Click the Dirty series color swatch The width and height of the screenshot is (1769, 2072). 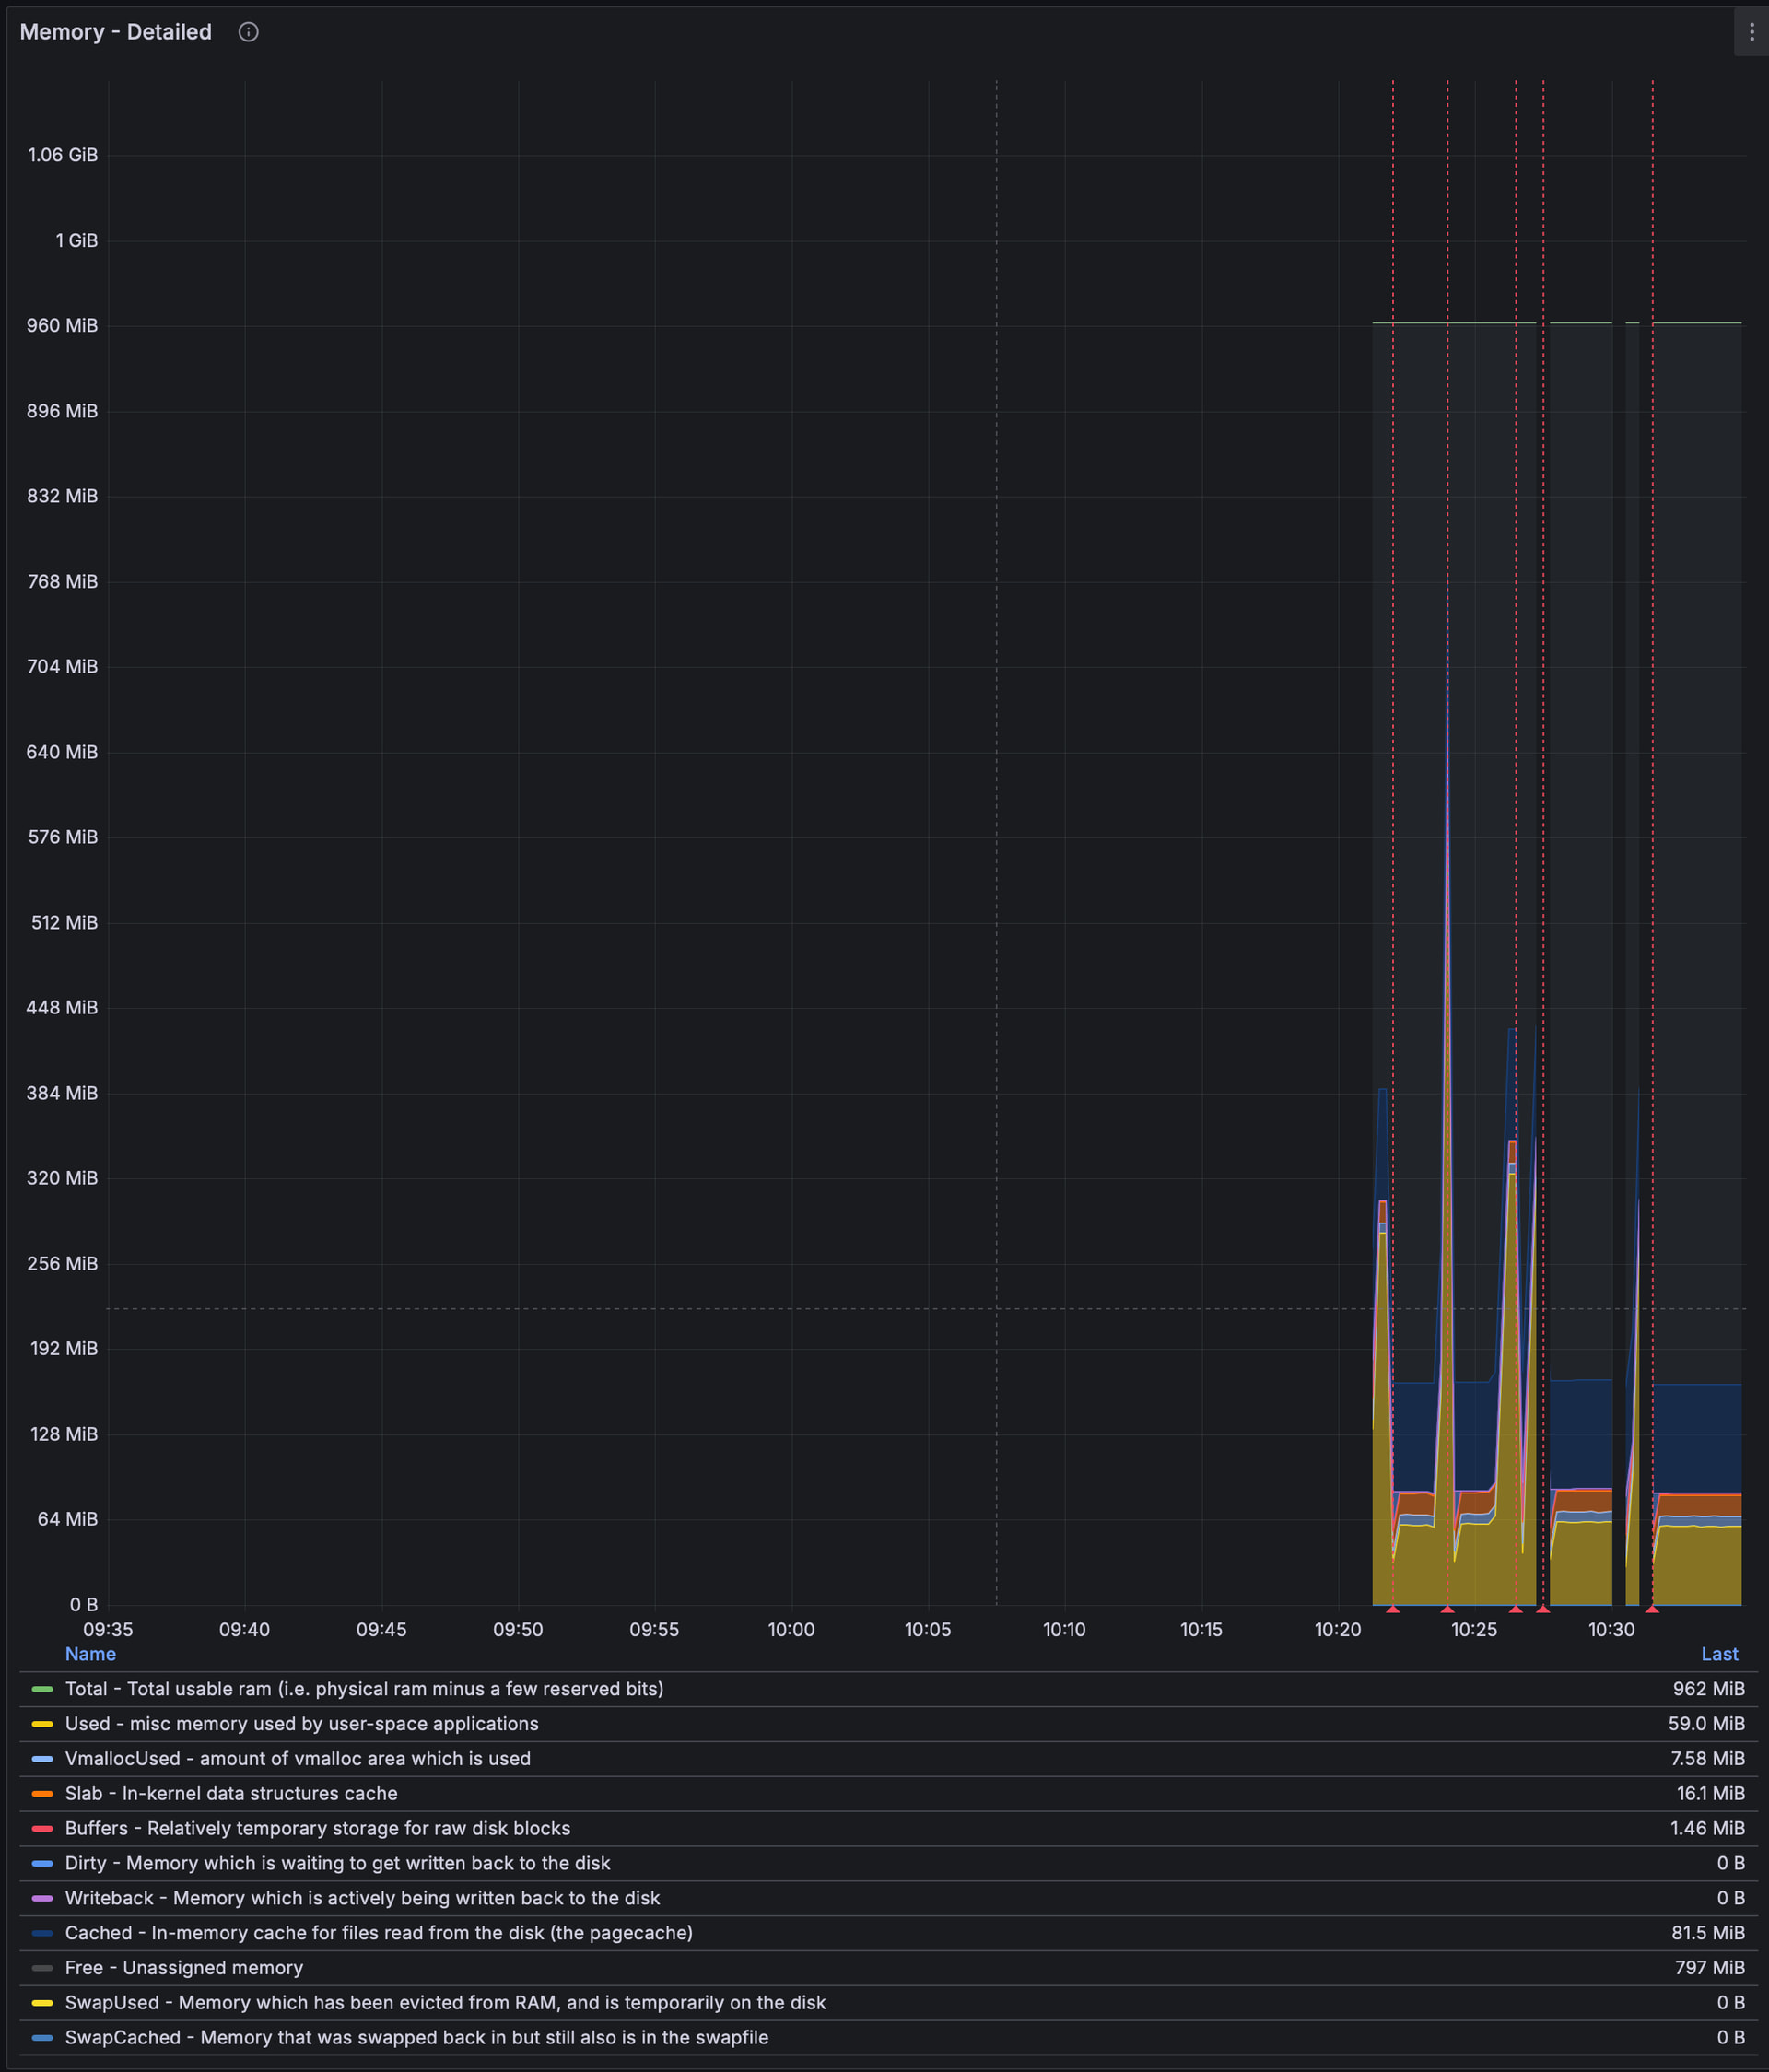pos(42,1864)
